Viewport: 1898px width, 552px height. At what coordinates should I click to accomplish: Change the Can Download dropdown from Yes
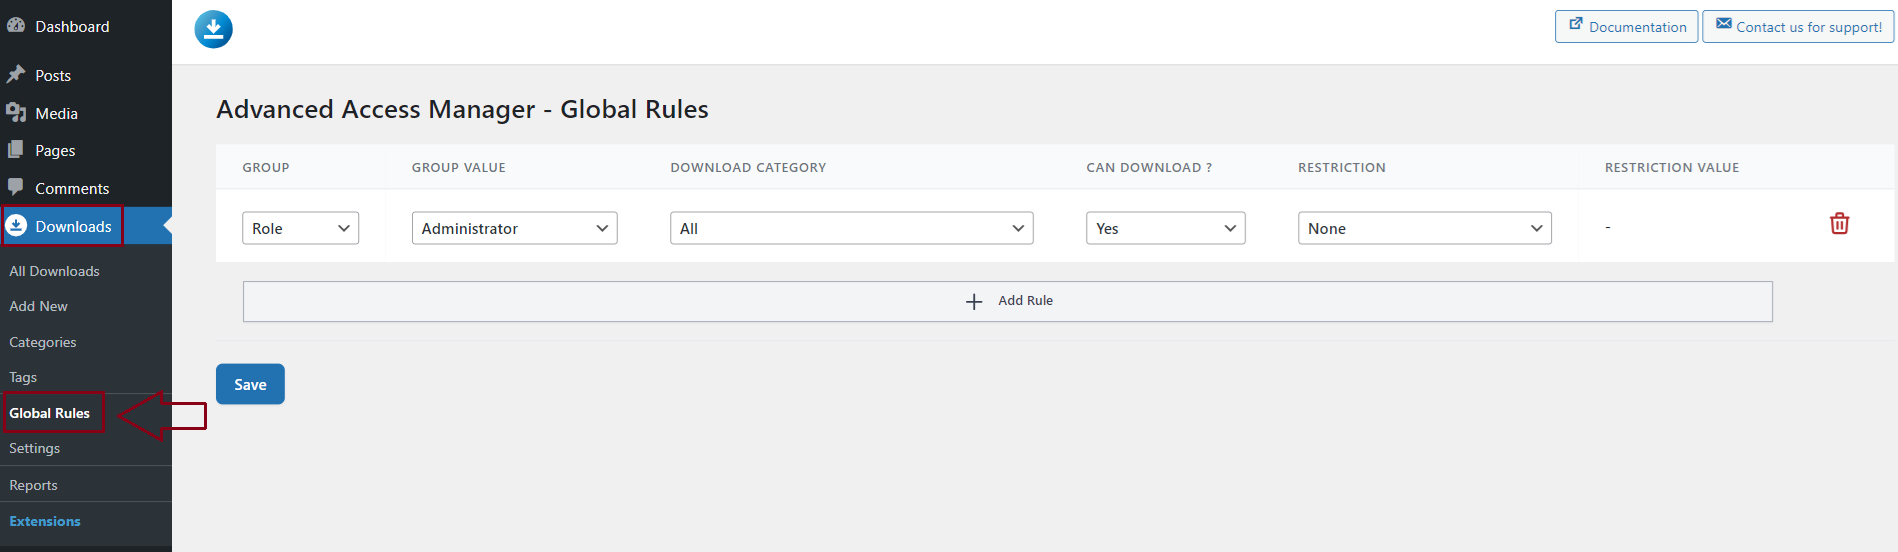1165,228
